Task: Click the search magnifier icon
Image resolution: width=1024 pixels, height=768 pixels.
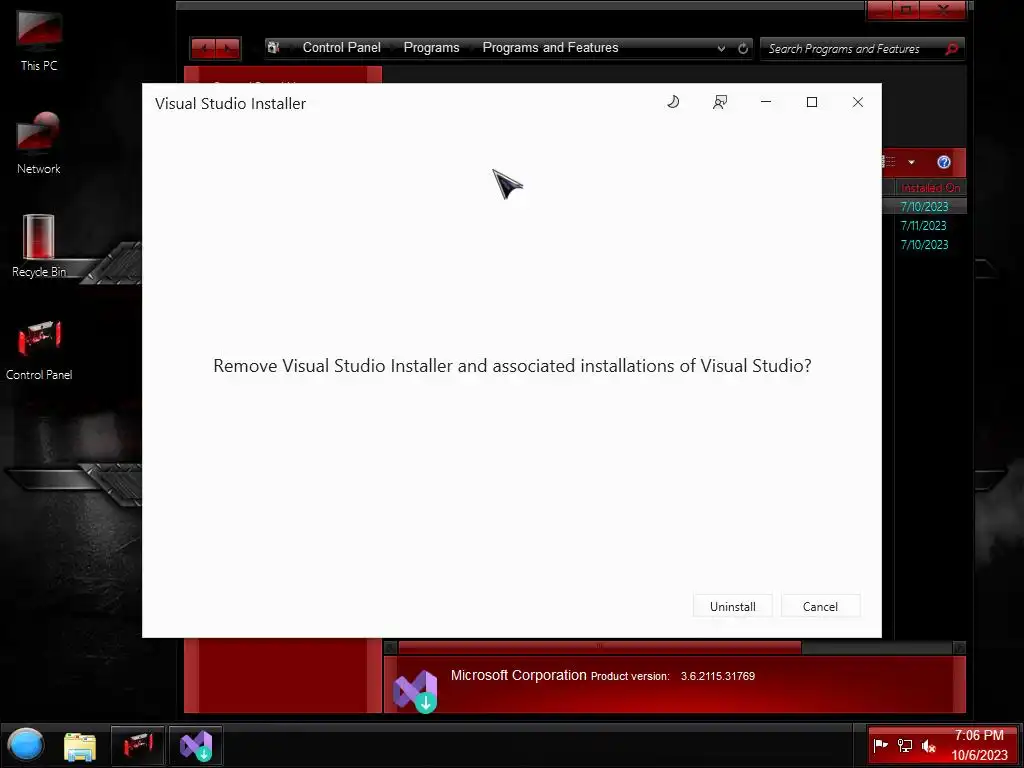Action: click(952, 48)
